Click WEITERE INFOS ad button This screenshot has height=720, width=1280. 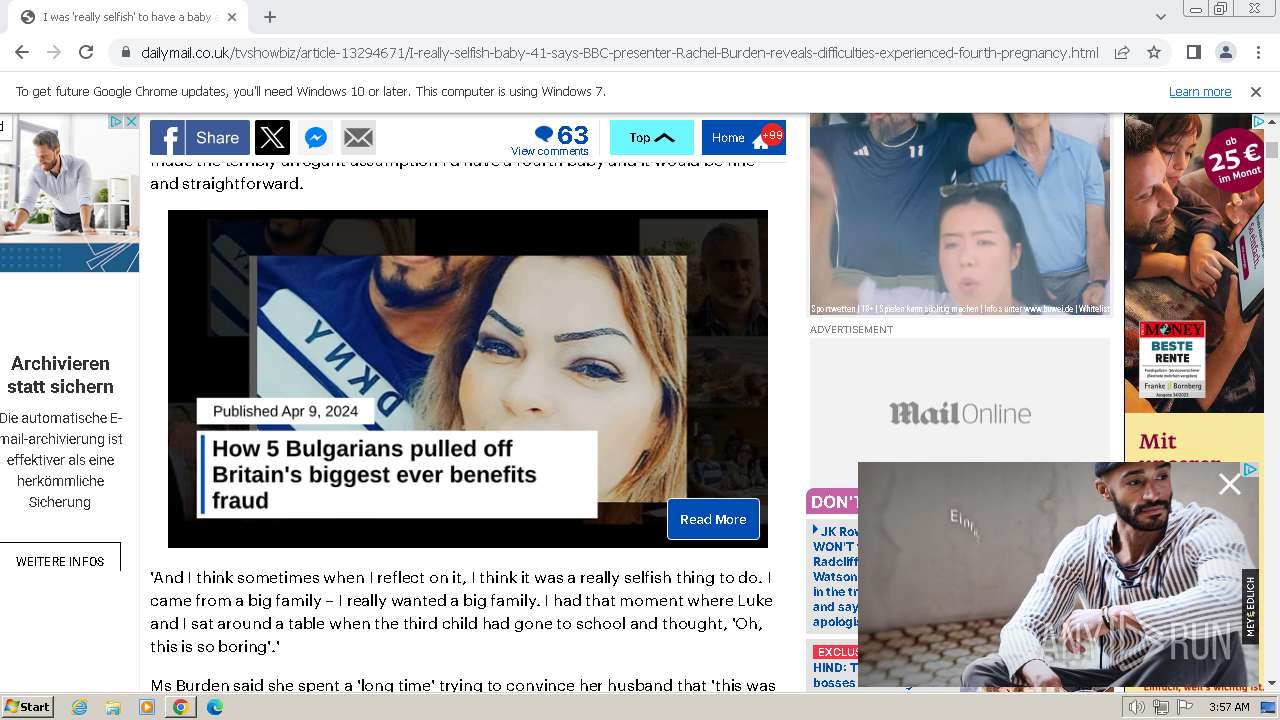60,561
